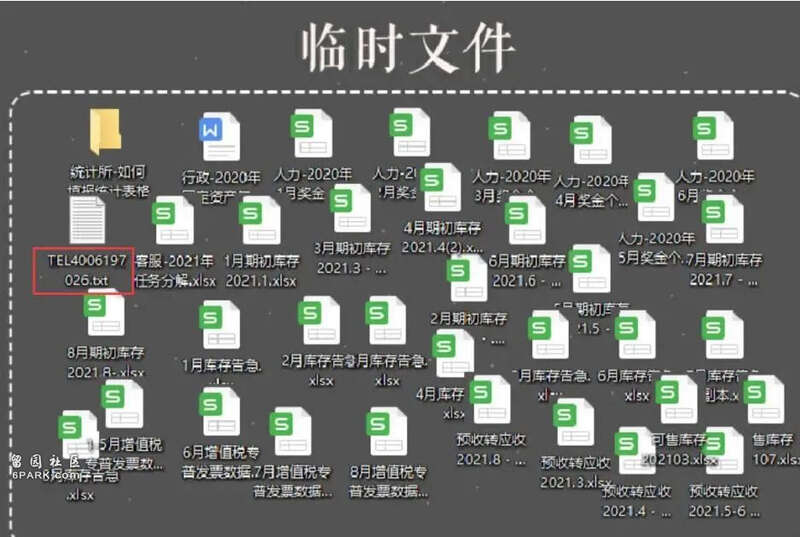
Task: Select the TEL4006197026.txt text file icon
Action: click(x=87, y=219)
